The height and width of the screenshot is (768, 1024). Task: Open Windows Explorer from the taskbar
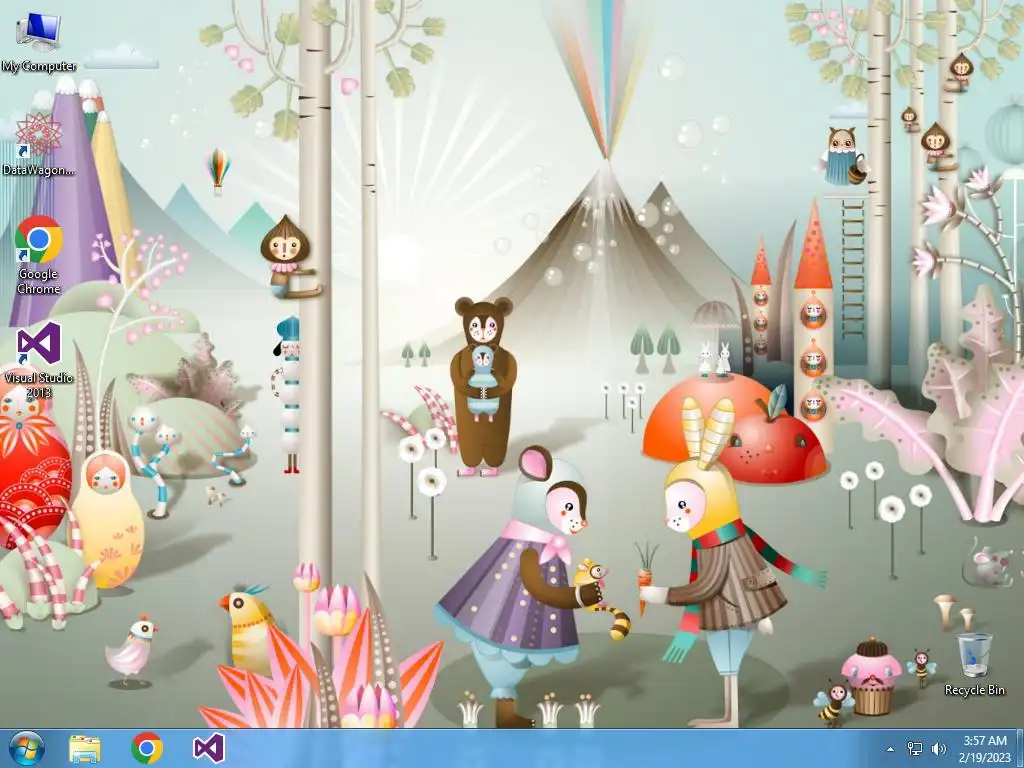(85, 749)
